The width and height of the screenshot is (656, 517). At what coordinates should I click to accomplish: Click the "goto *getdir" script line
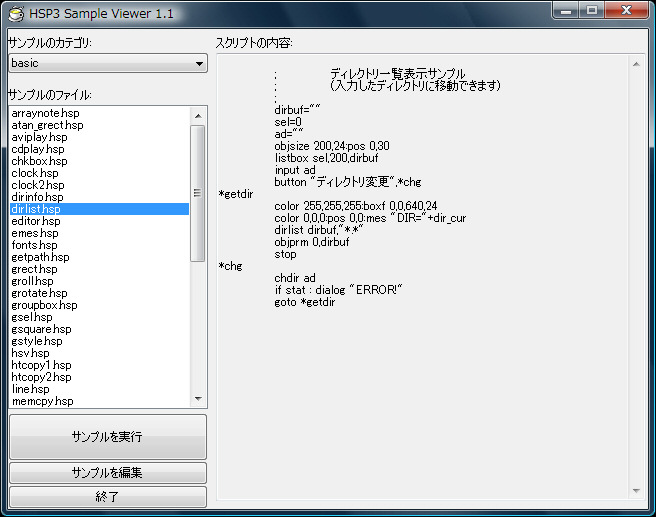(305, 302)
